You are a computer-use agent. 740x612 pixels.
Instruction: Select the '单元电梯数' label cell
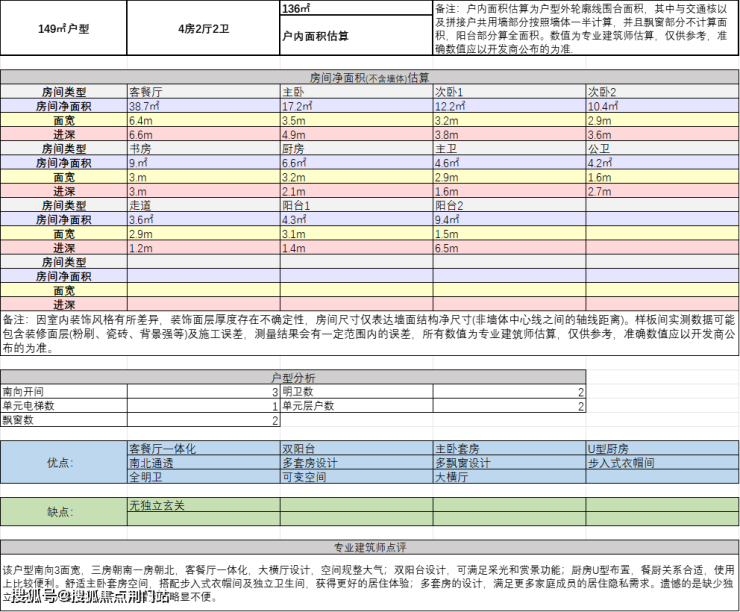[x=64, y=405]
